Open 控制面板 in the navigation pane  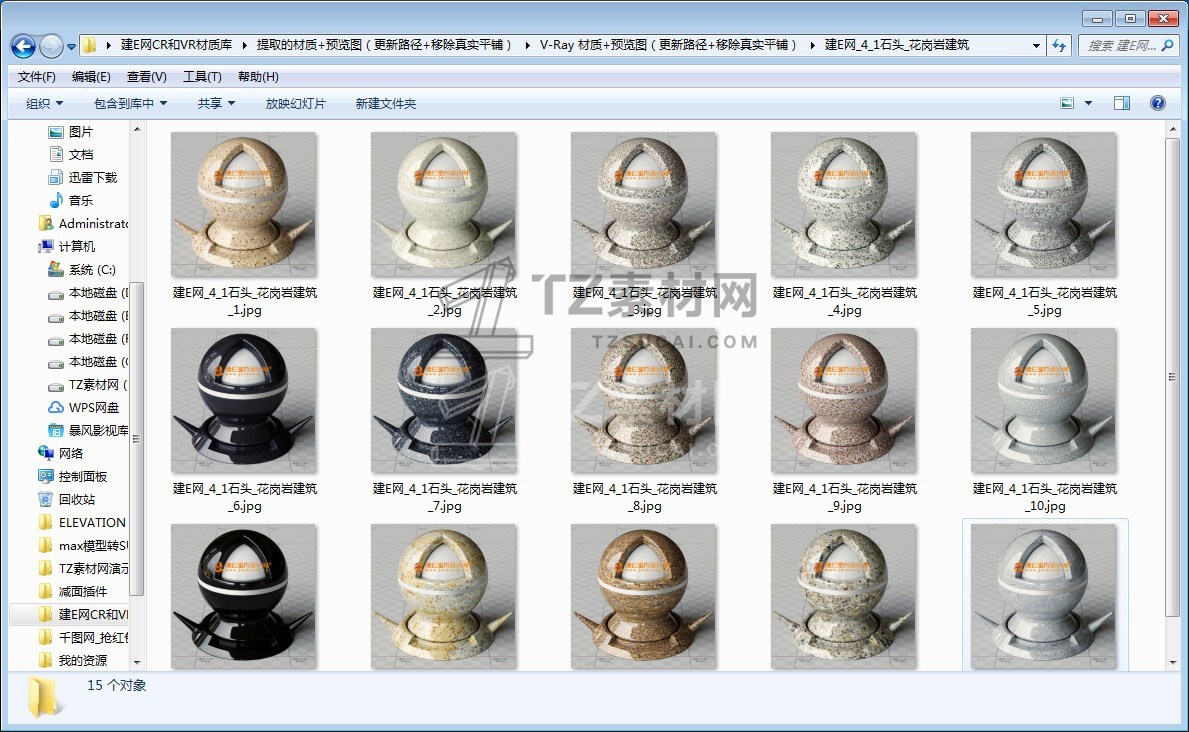point(82,476)
